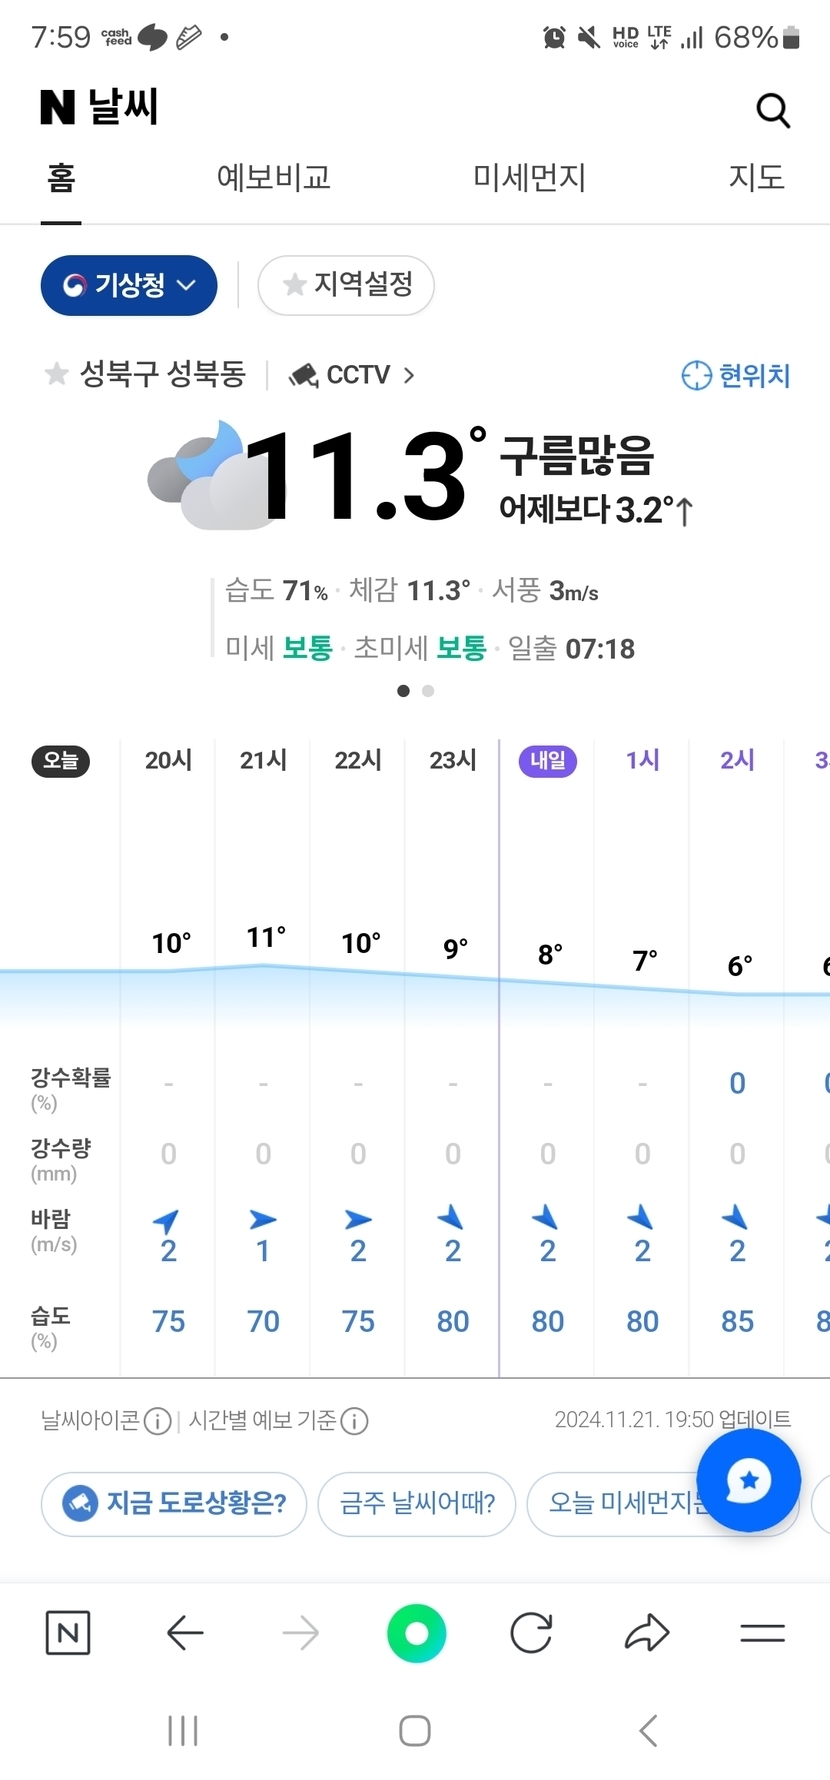Toggle favorite star for 성북구 성북동
The height and width of the screenshot is (1780, 830).
(x=57, y=375)
